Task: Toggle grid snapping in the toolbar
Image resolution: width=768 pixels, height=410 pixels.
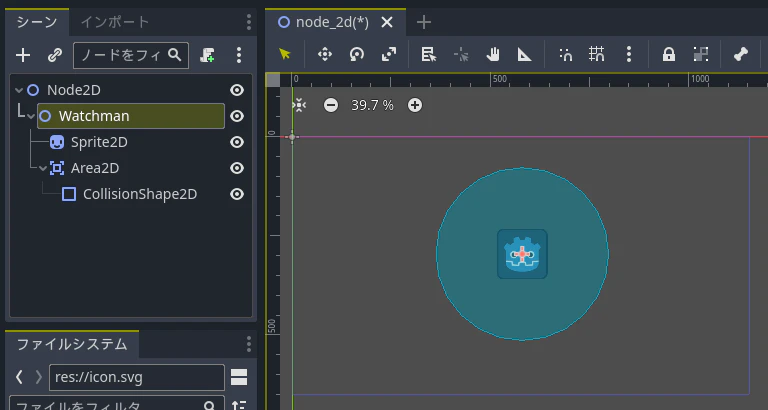Action: [x=597, y=54]
